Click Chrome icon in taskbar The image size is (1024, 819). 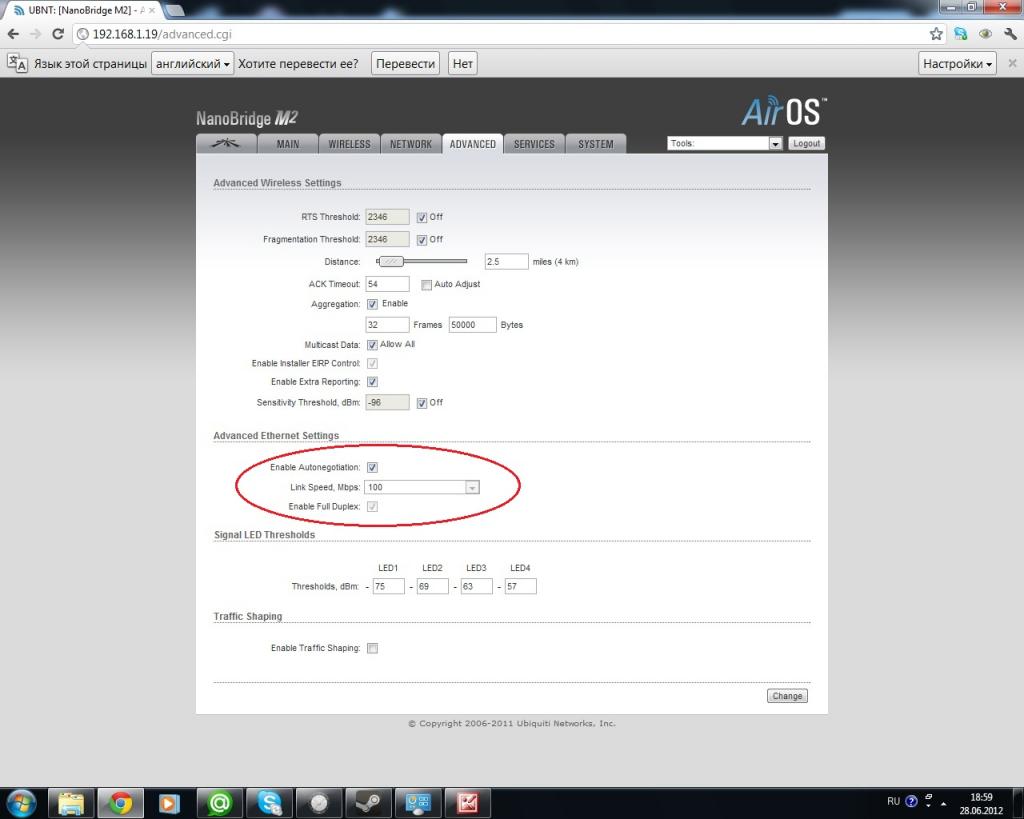click(x=120, y=803)
